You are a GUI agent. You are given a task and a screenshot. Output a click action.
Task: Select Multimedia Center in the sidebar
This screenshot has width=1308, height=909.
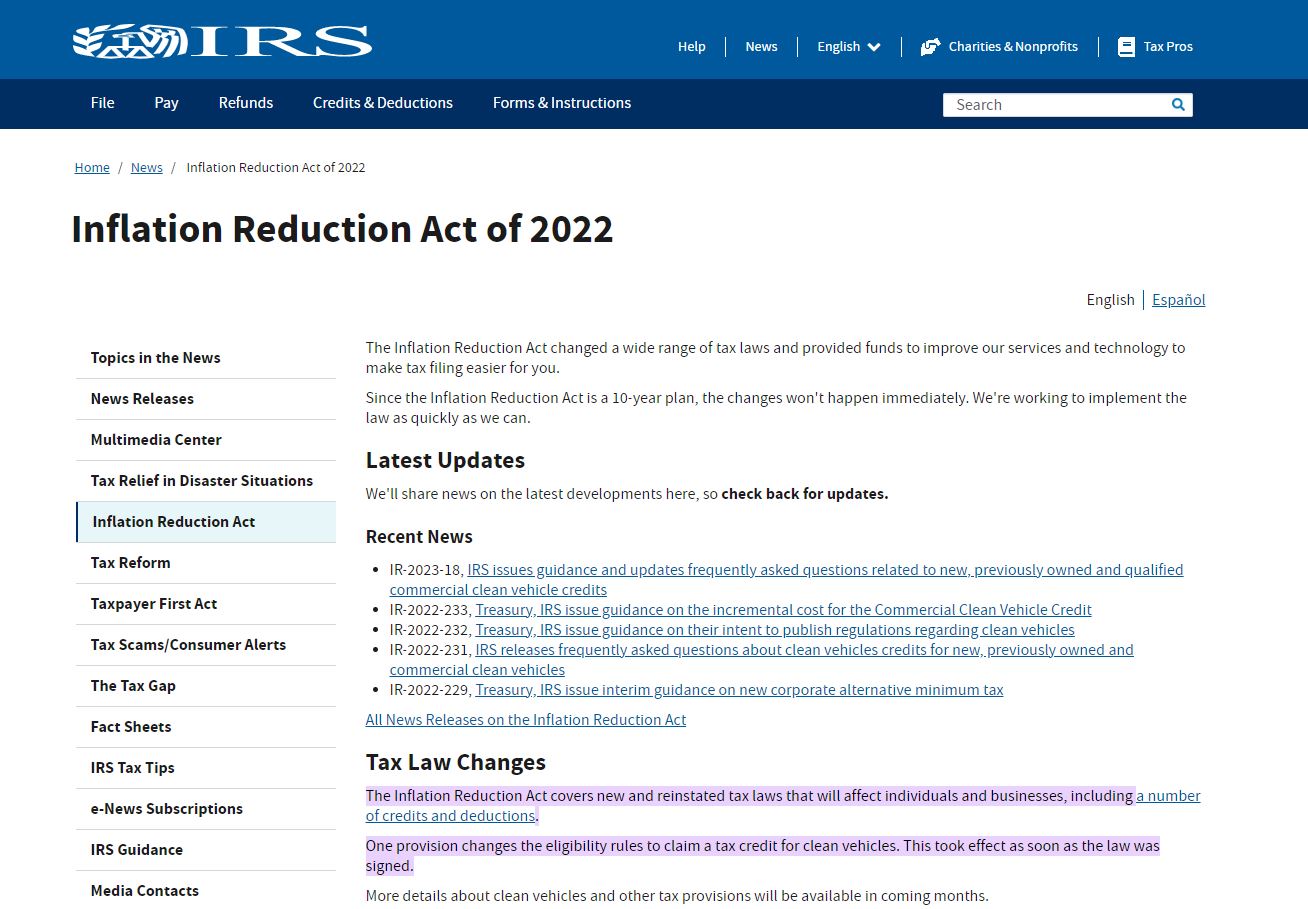pyautogui.click(x=206, y=440)
